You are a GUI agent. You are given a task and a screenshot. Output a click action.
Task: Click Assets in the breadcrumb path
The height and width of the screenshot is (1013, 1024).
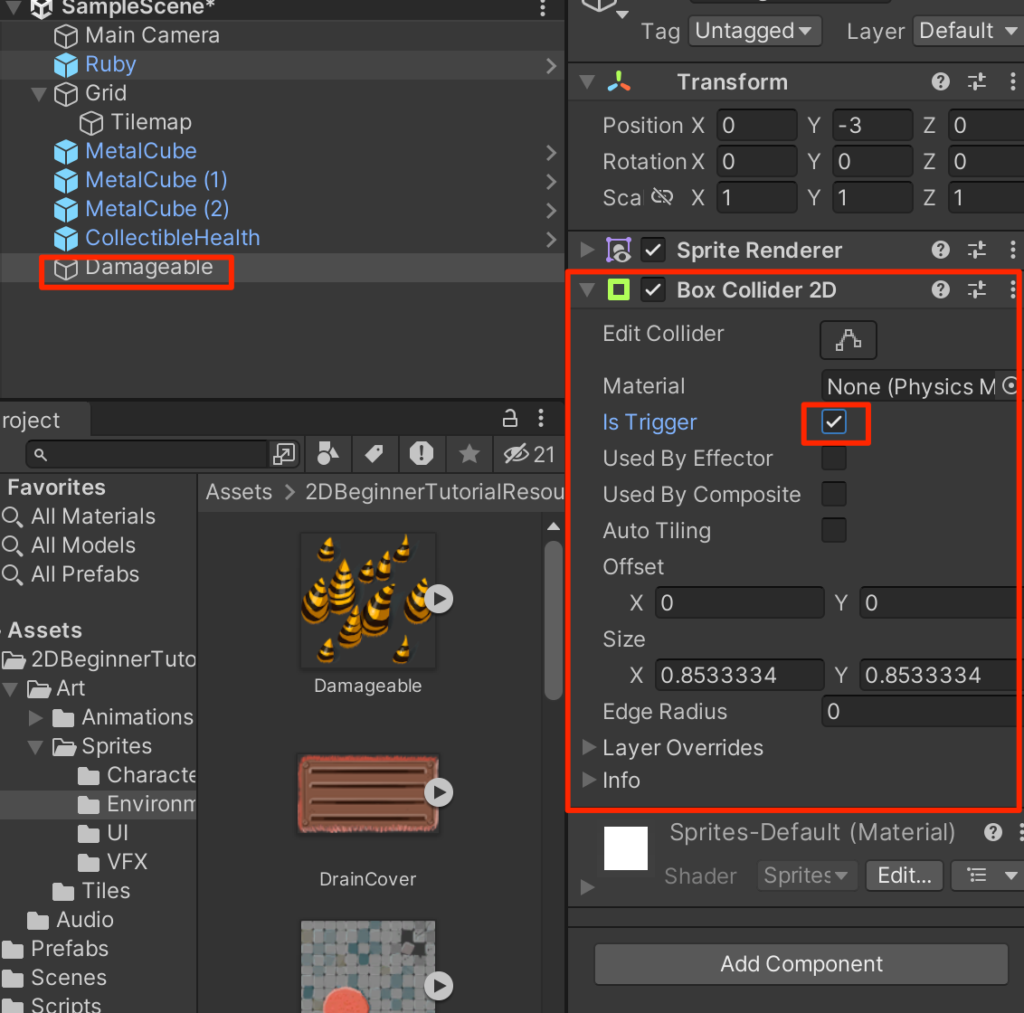(238, 491)
